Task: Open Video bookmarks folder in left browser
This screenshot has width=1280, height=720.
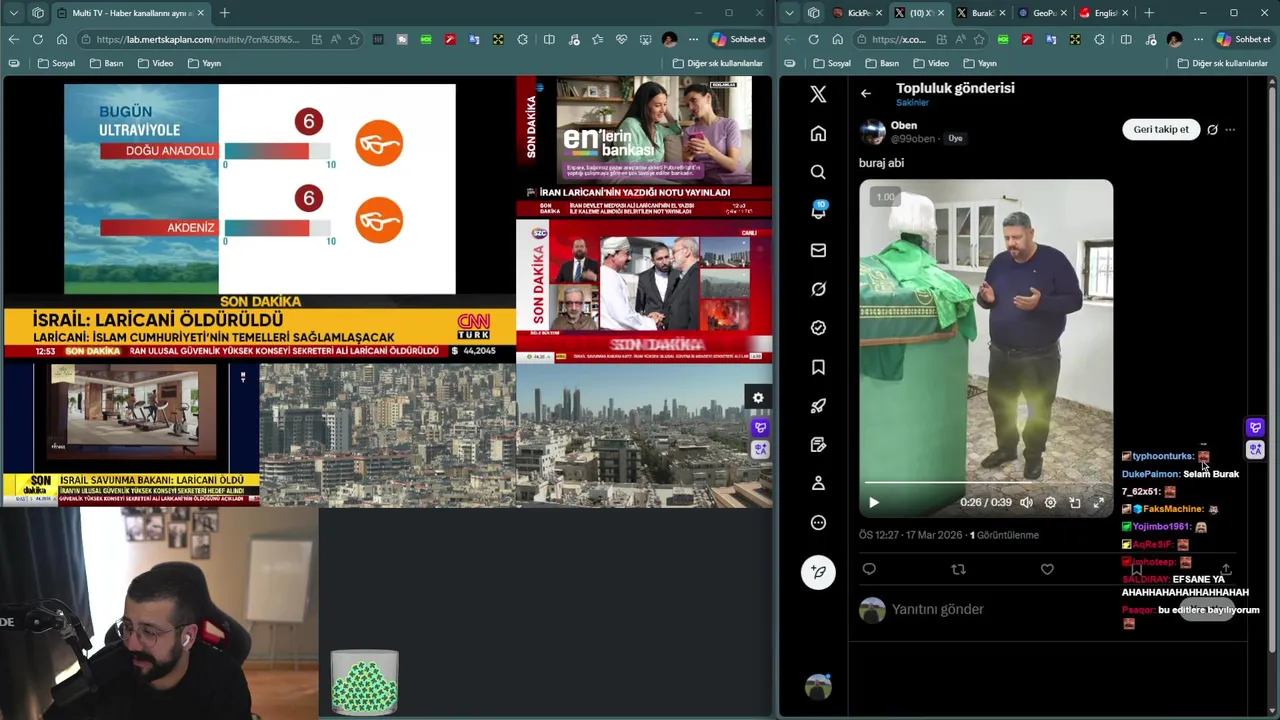Action: [155, 63]
